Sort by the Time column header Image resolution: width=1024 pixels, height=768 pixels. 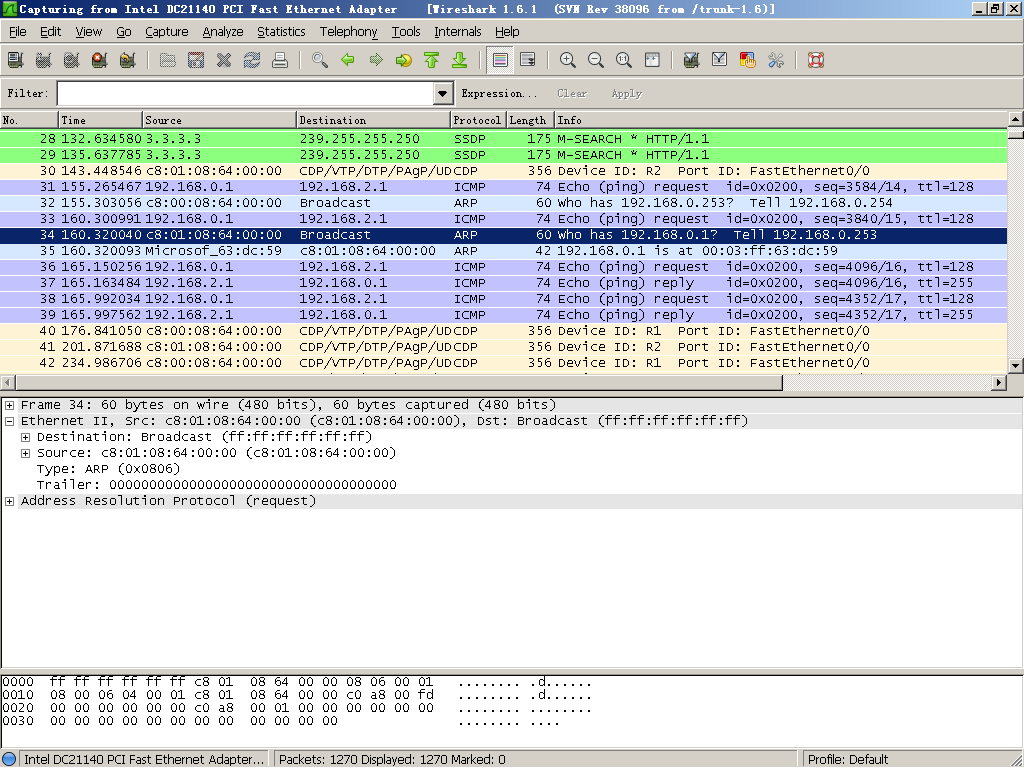click(100, 120)
